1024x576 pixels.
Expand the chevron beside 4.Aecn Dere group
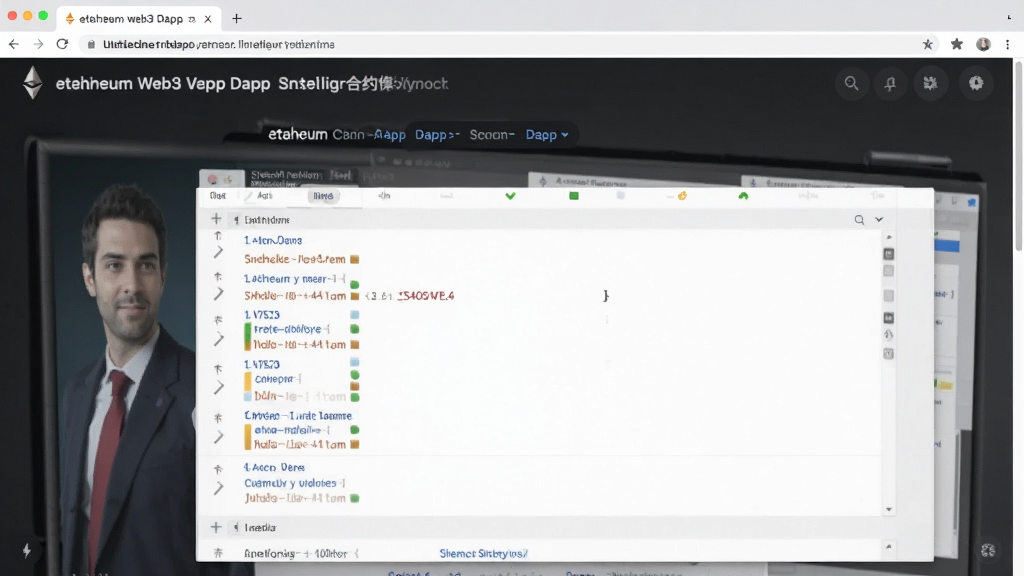pyautogui.click(x=218, y=487)
